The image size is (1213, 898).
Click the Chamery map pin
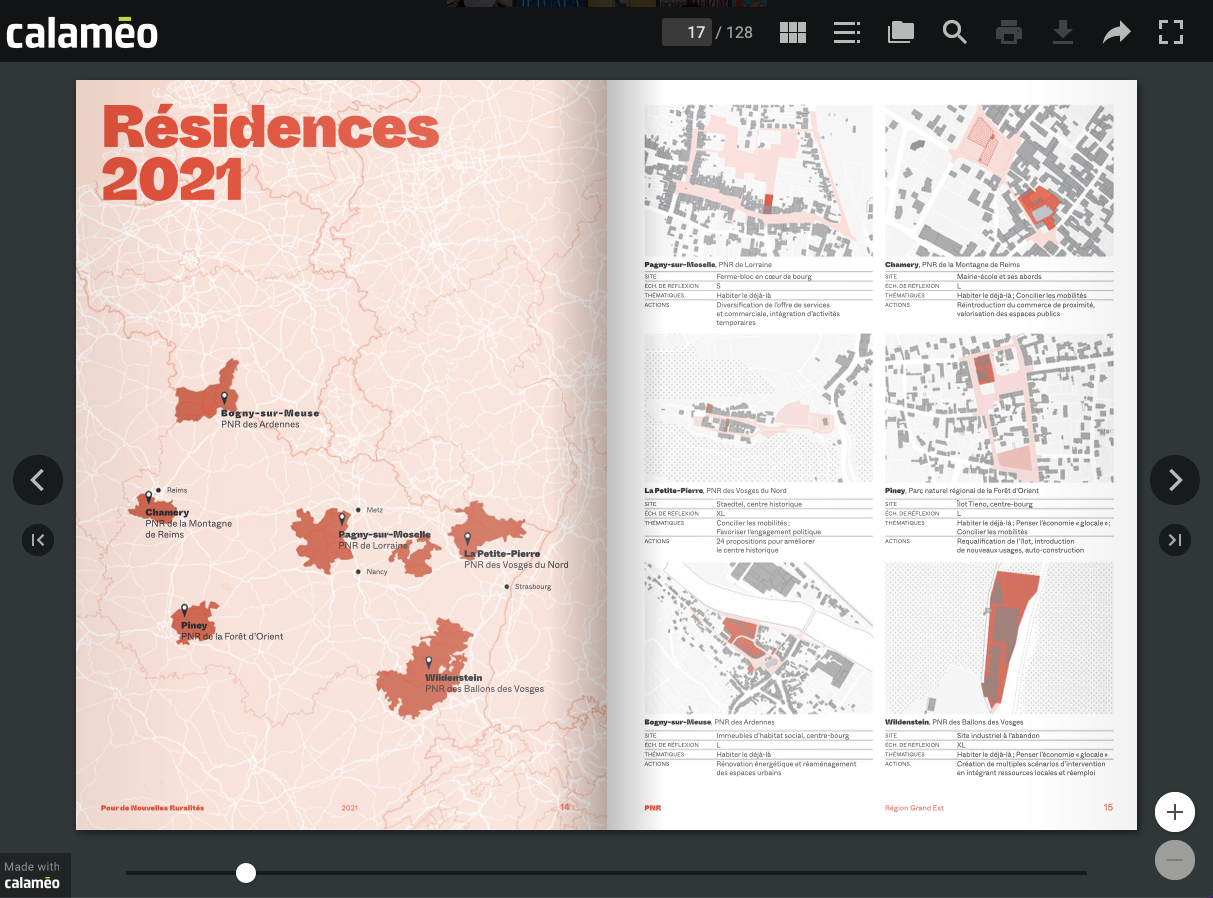coord(148,497)
